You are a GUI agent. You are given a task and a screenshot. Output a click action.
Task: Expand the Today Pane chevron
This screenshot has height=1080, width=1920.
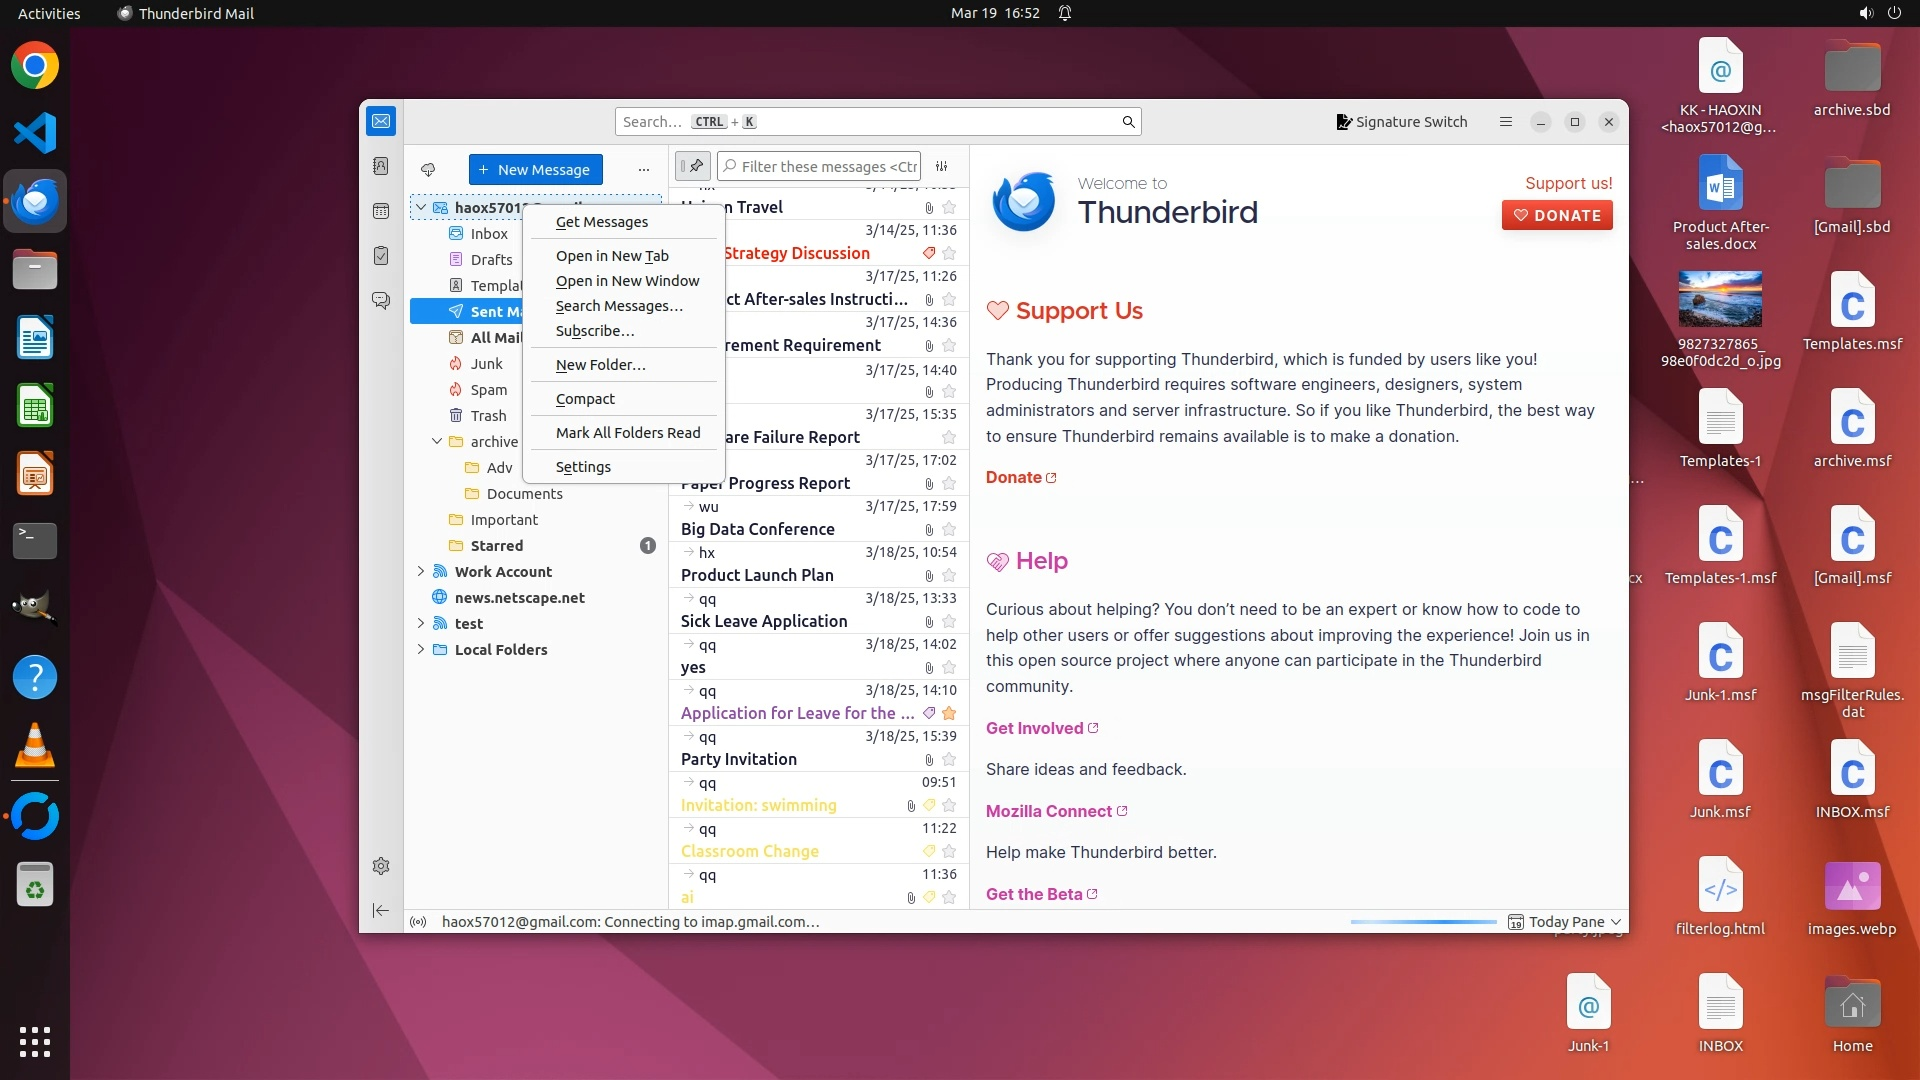click(1616, 922)
